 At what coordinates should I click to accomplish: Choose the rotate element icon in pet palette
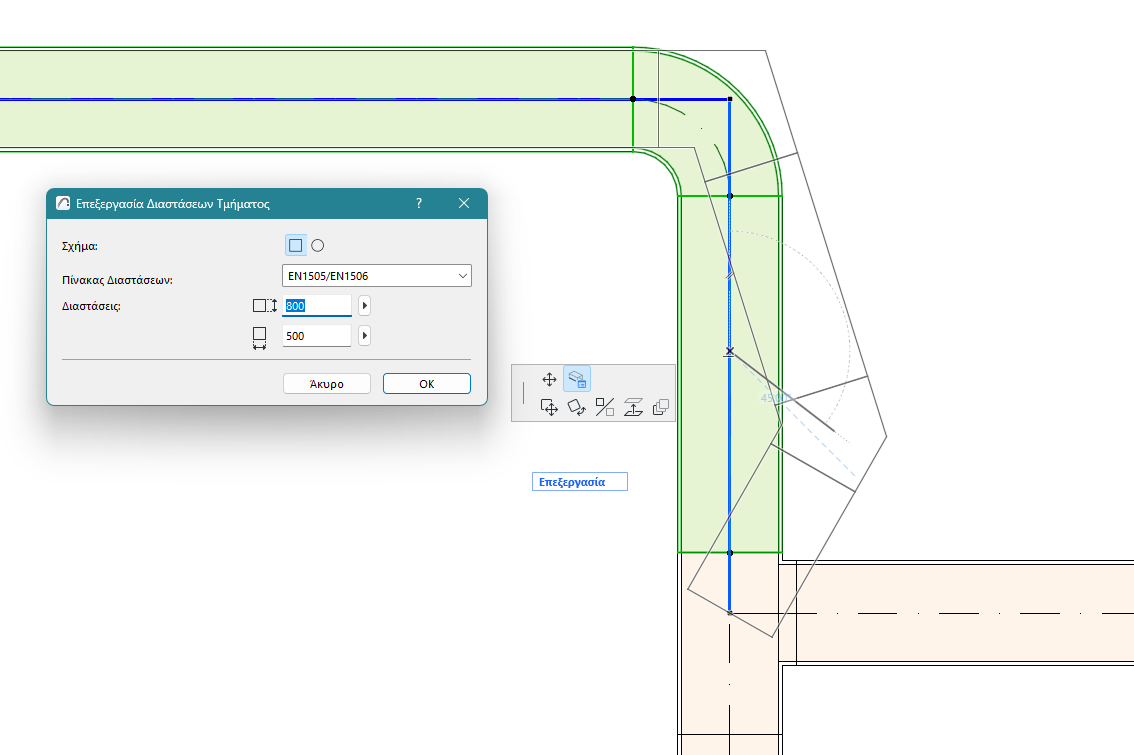click(576, 407)
